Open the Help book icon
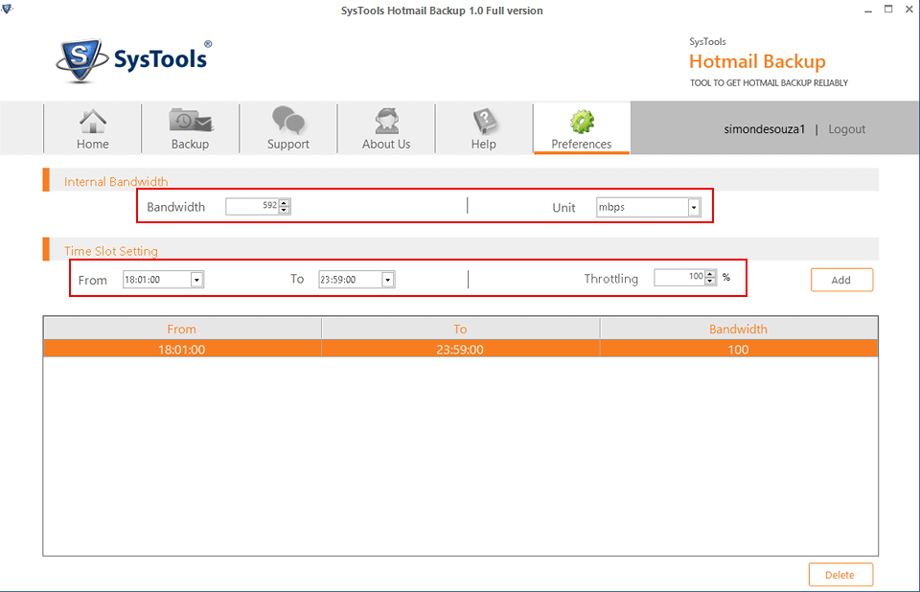The image size is (920, 592). [x=484, y=121]
